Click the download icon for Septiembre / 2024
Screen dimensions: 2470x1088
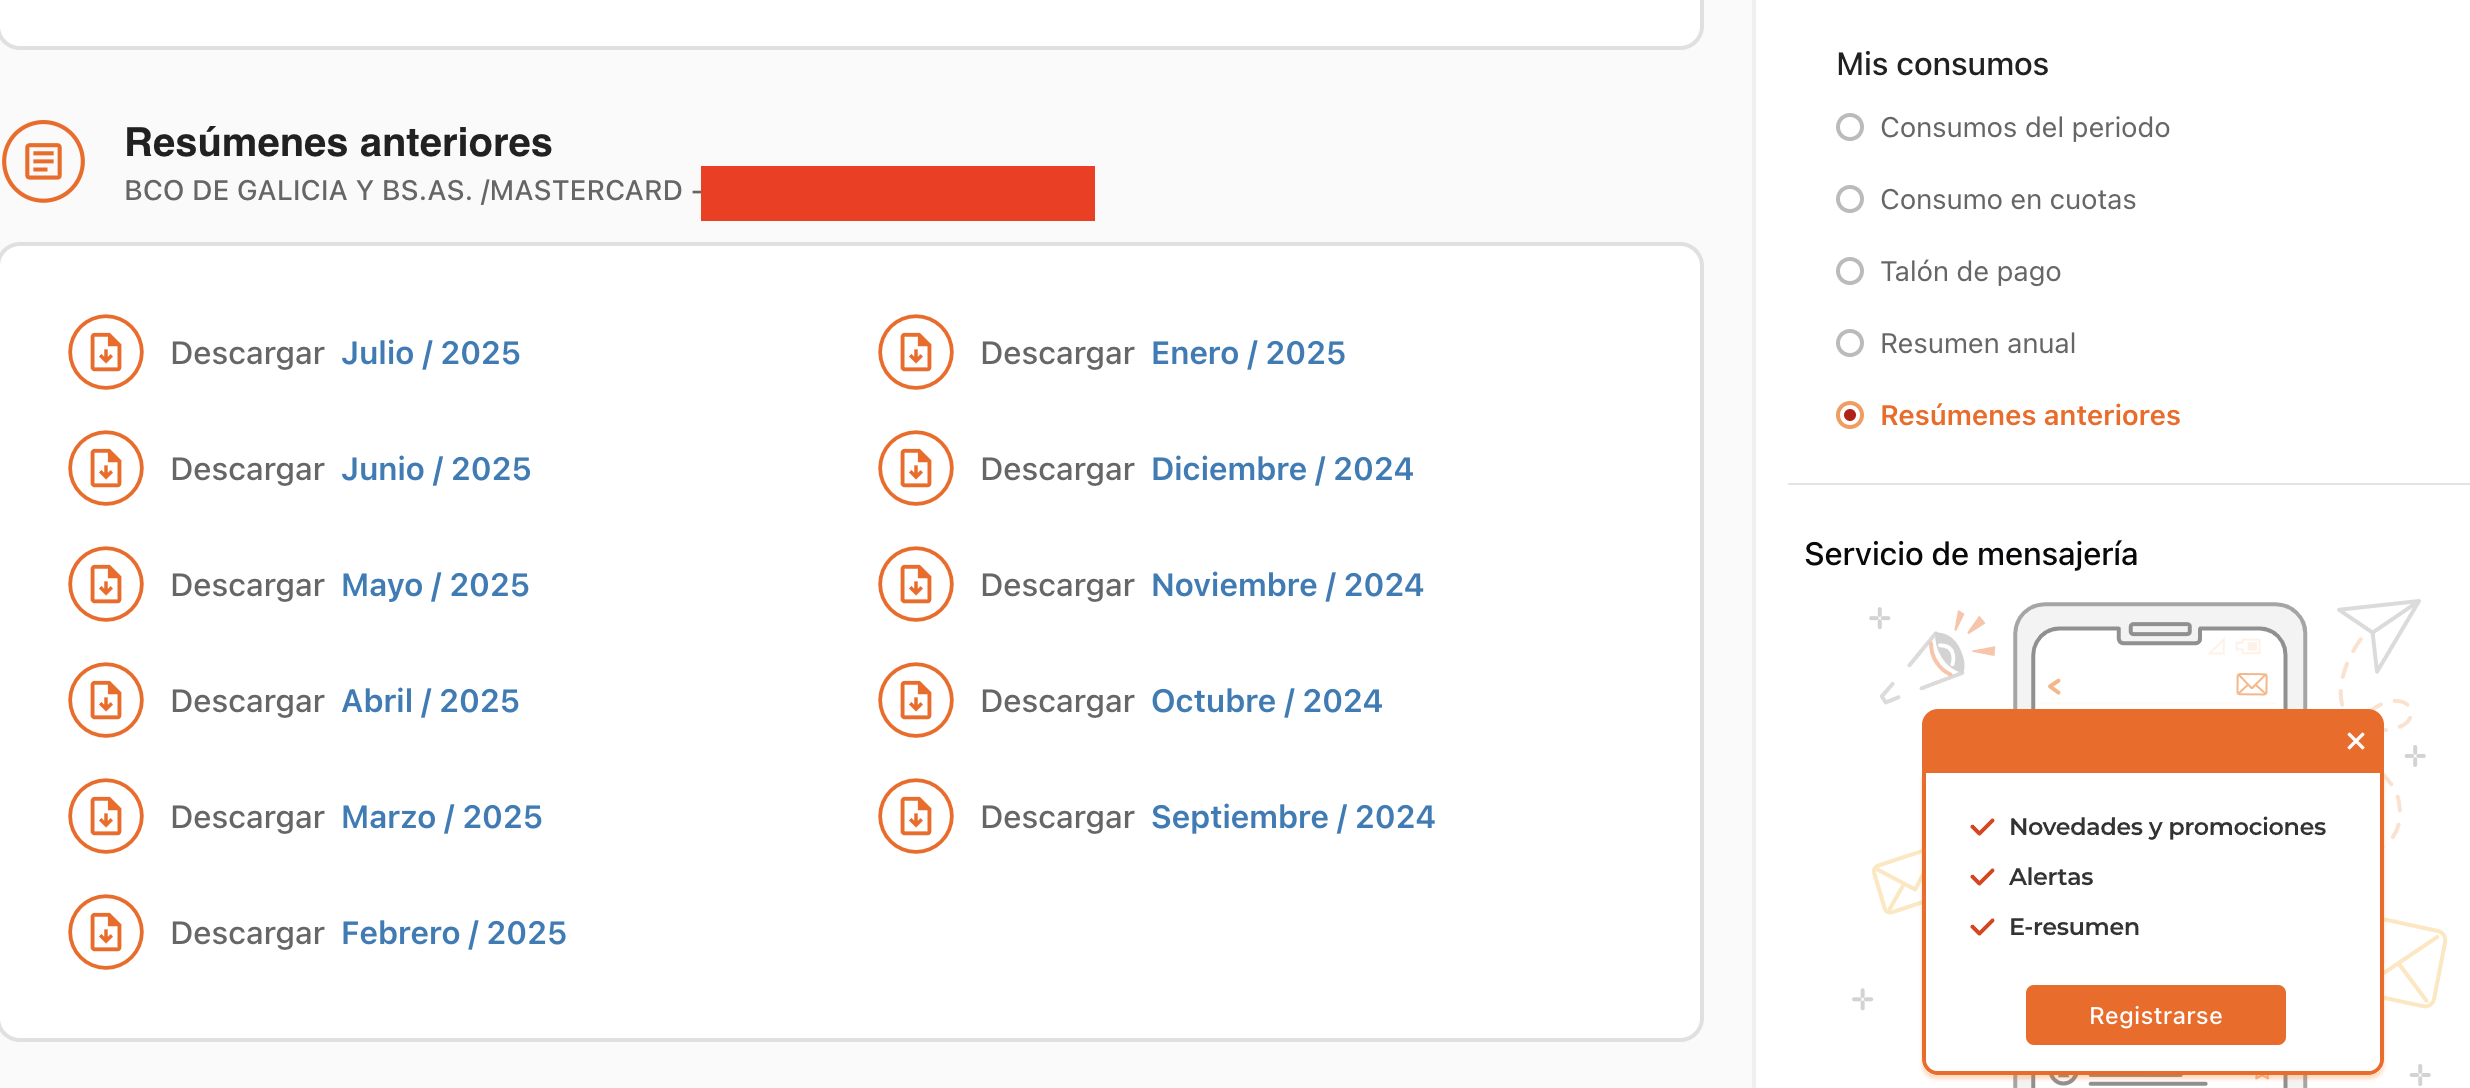click(x=916, y=816)
